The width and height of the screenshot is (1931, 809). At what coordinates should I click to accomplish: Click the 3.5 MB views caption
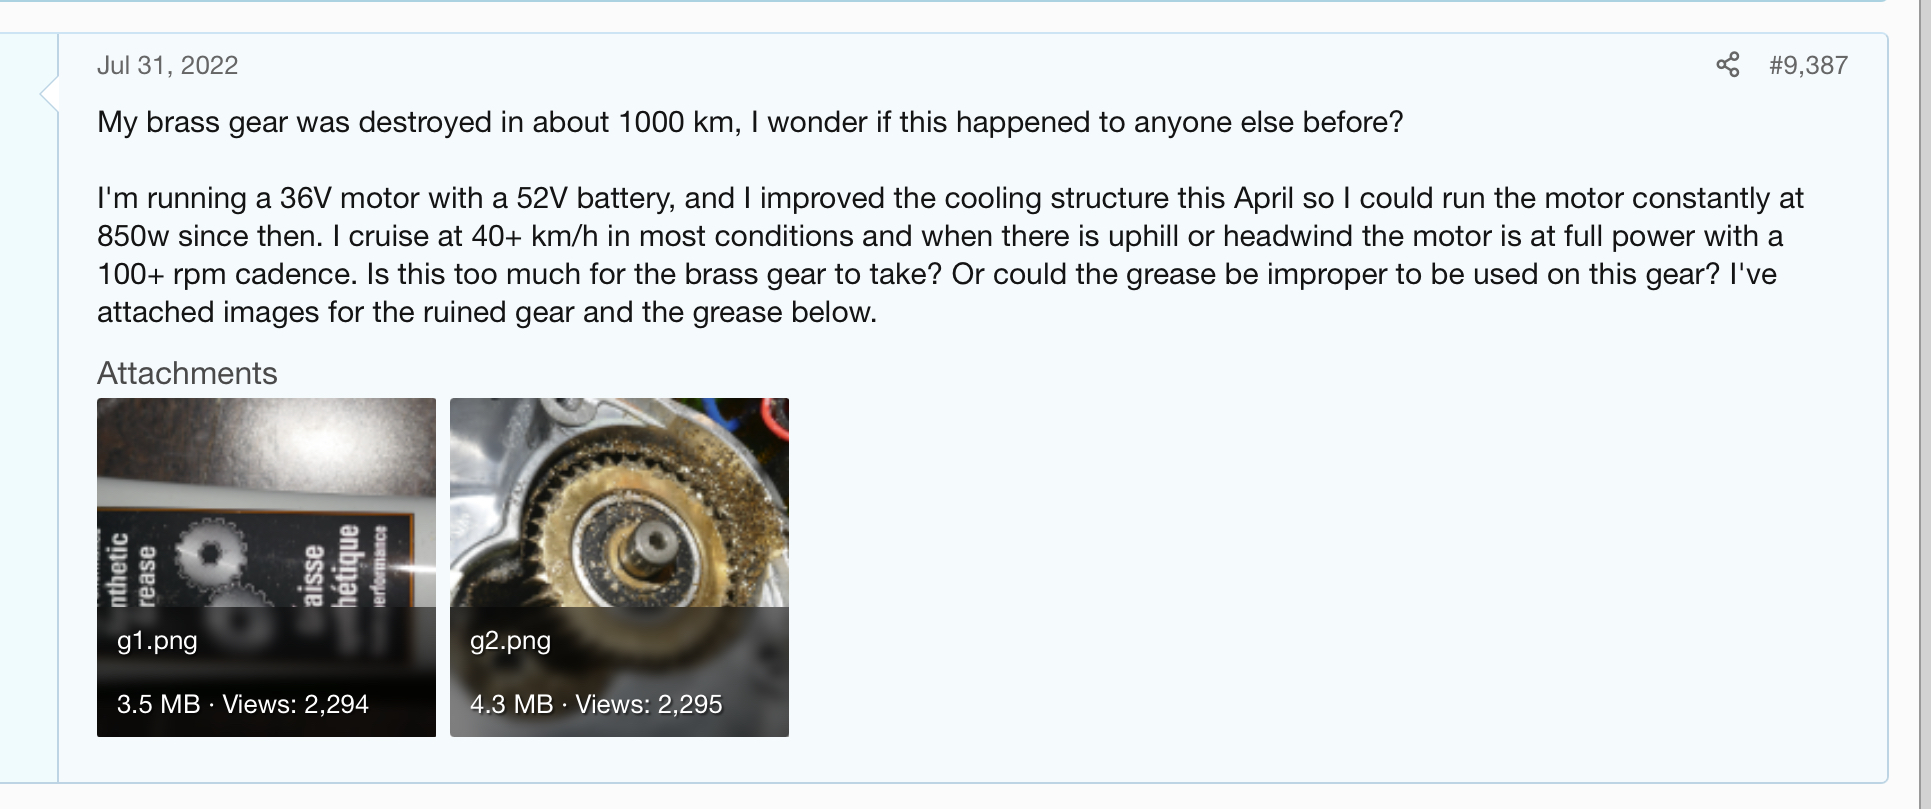click(x=158, y=704)
